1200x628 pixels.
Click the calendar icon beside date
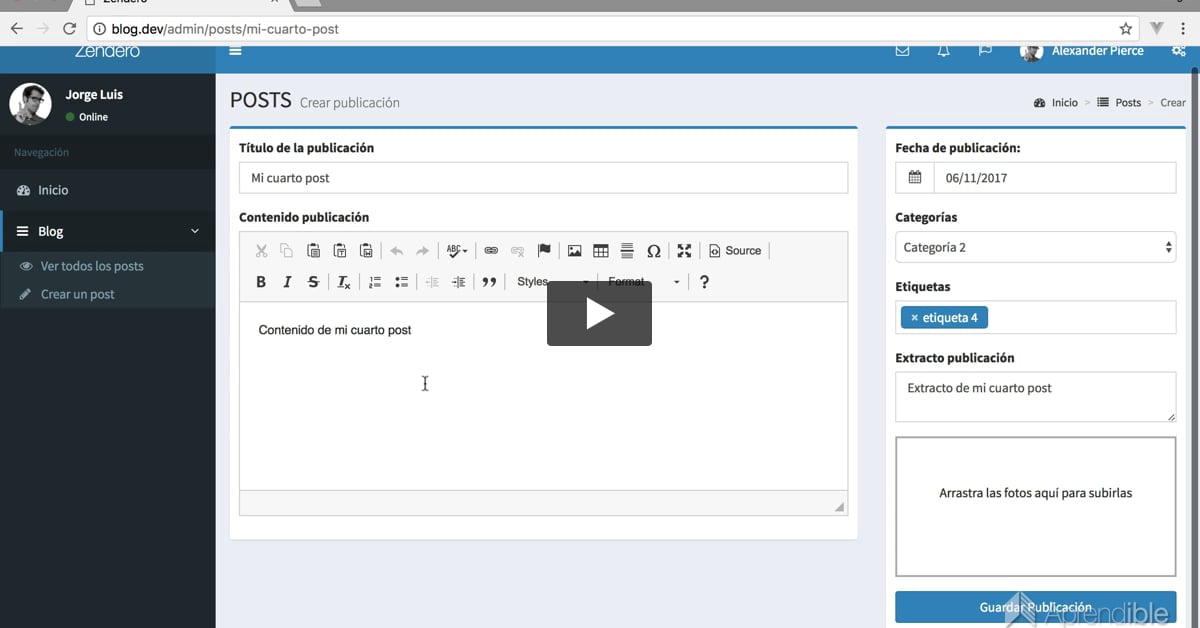pos(915,178)
